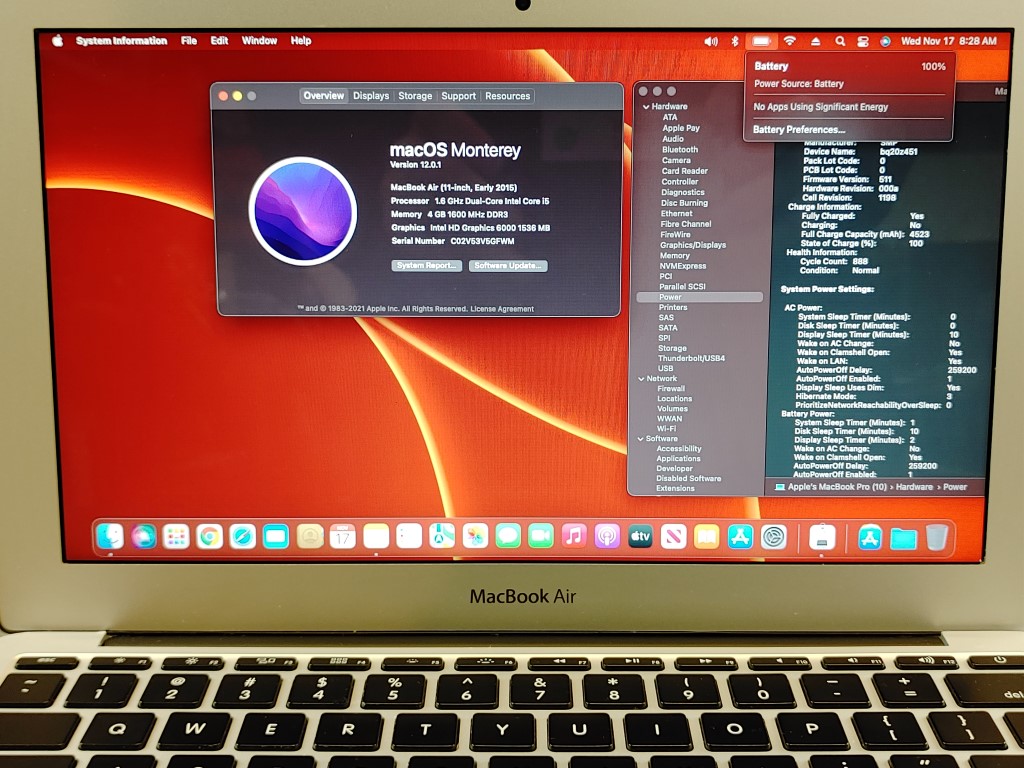Select the Overview tab
Screen dimensions: 1024x768
click(323, 96)
